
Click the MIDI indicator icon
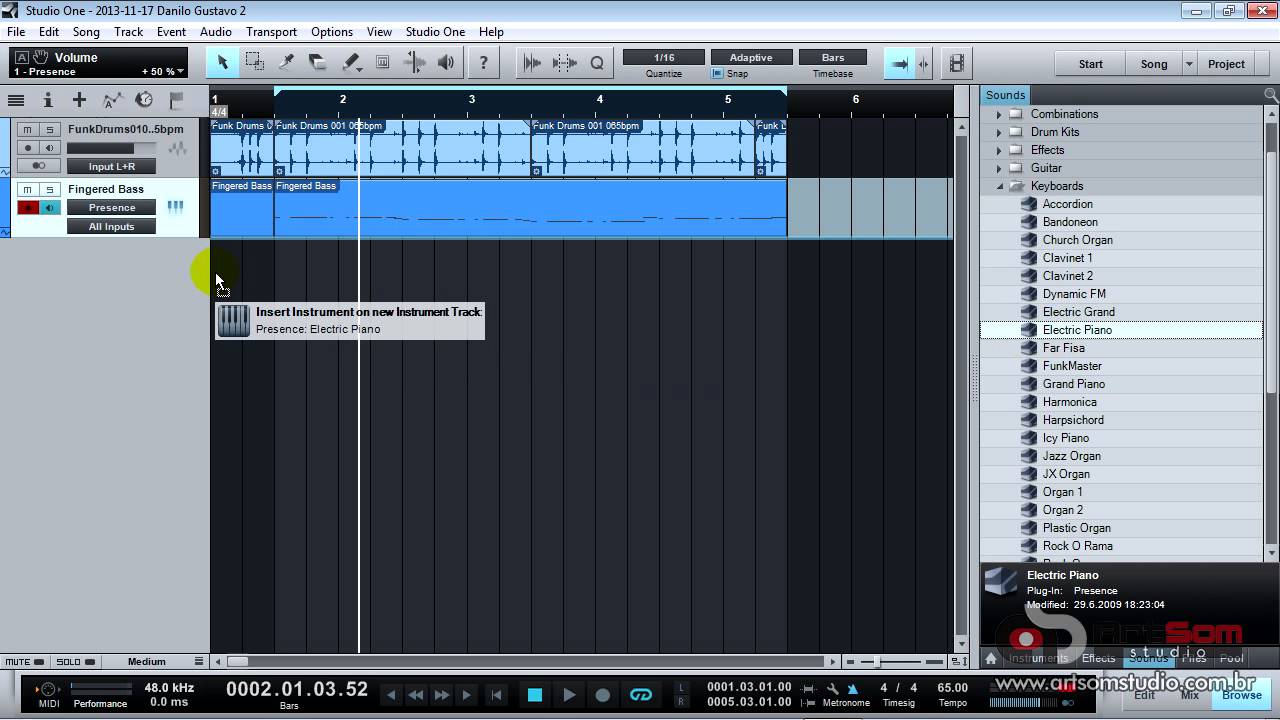point(47,689)
